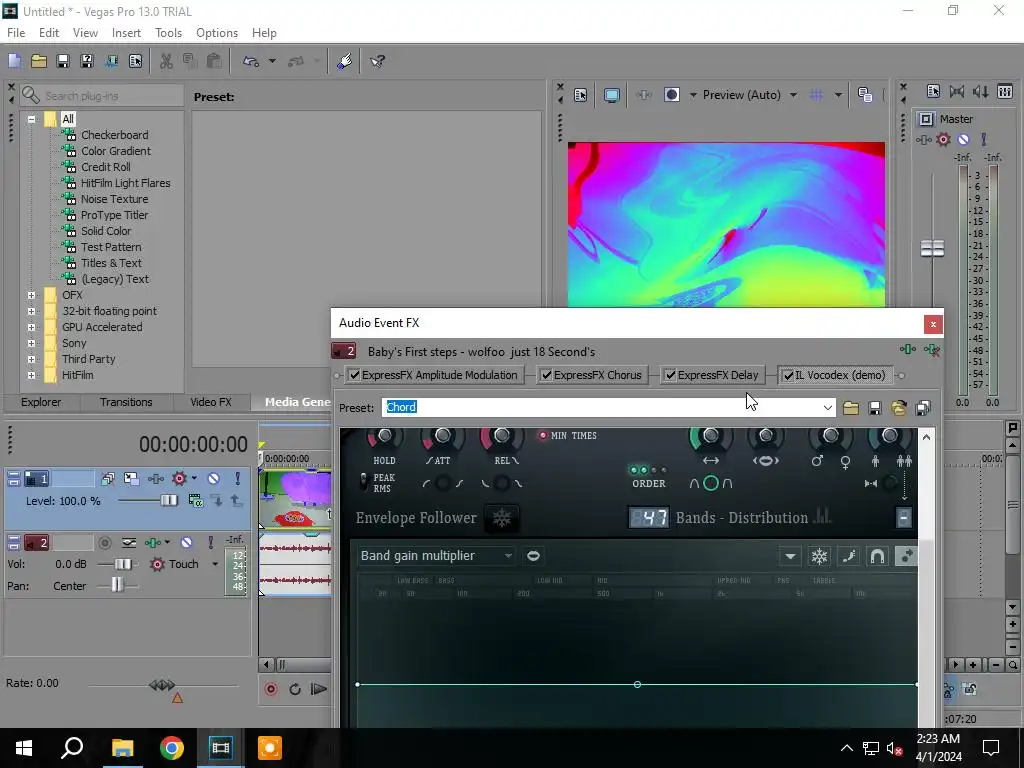Open the Insert menu

126,33
